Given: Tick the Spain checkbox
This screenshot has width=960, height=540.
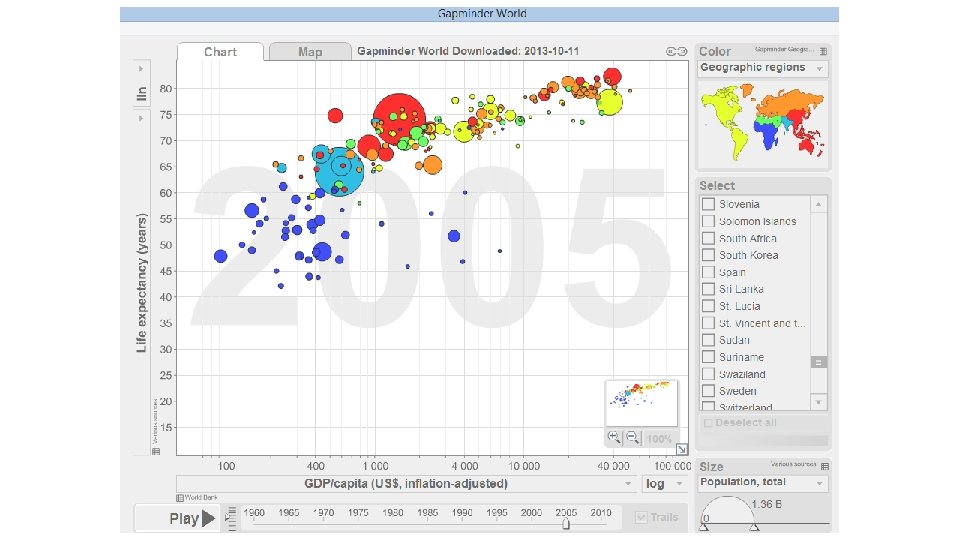Looking at the screenshot, I should tap(708, 272).
